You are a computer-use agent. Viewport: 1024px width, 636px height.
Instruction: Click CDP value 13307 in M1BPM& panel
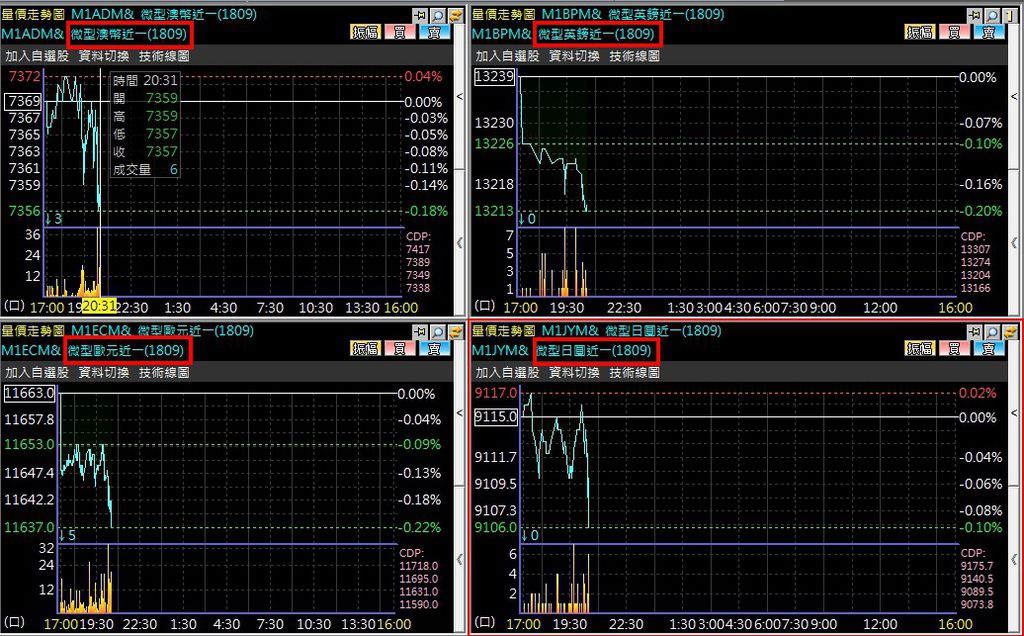[x=976, y=249]
